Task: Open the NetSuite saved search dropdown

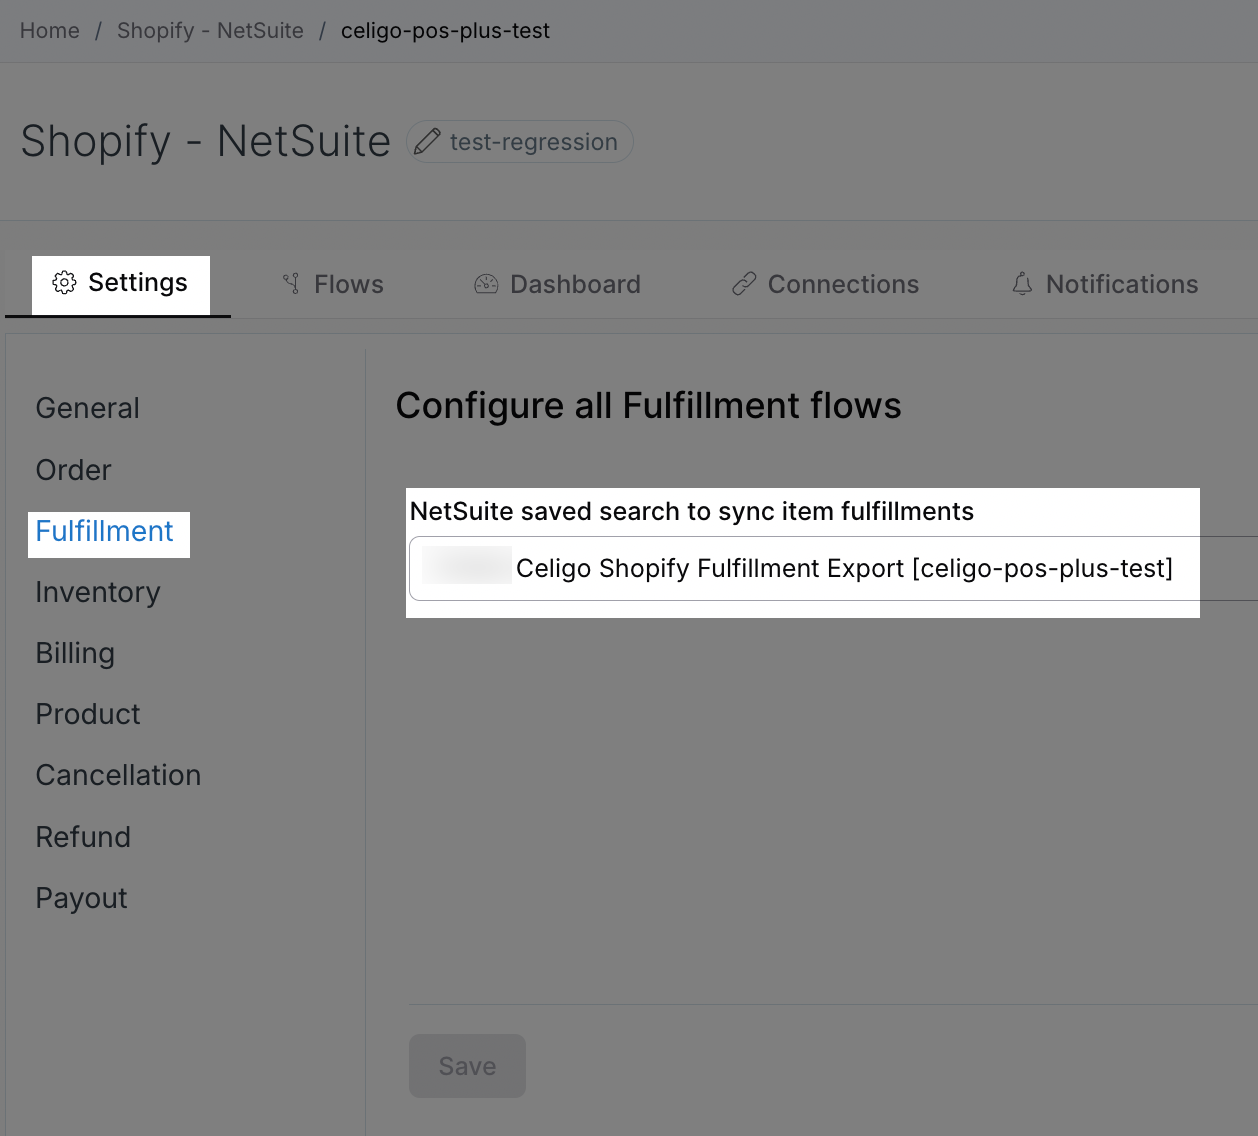Action: pos(830,569)
